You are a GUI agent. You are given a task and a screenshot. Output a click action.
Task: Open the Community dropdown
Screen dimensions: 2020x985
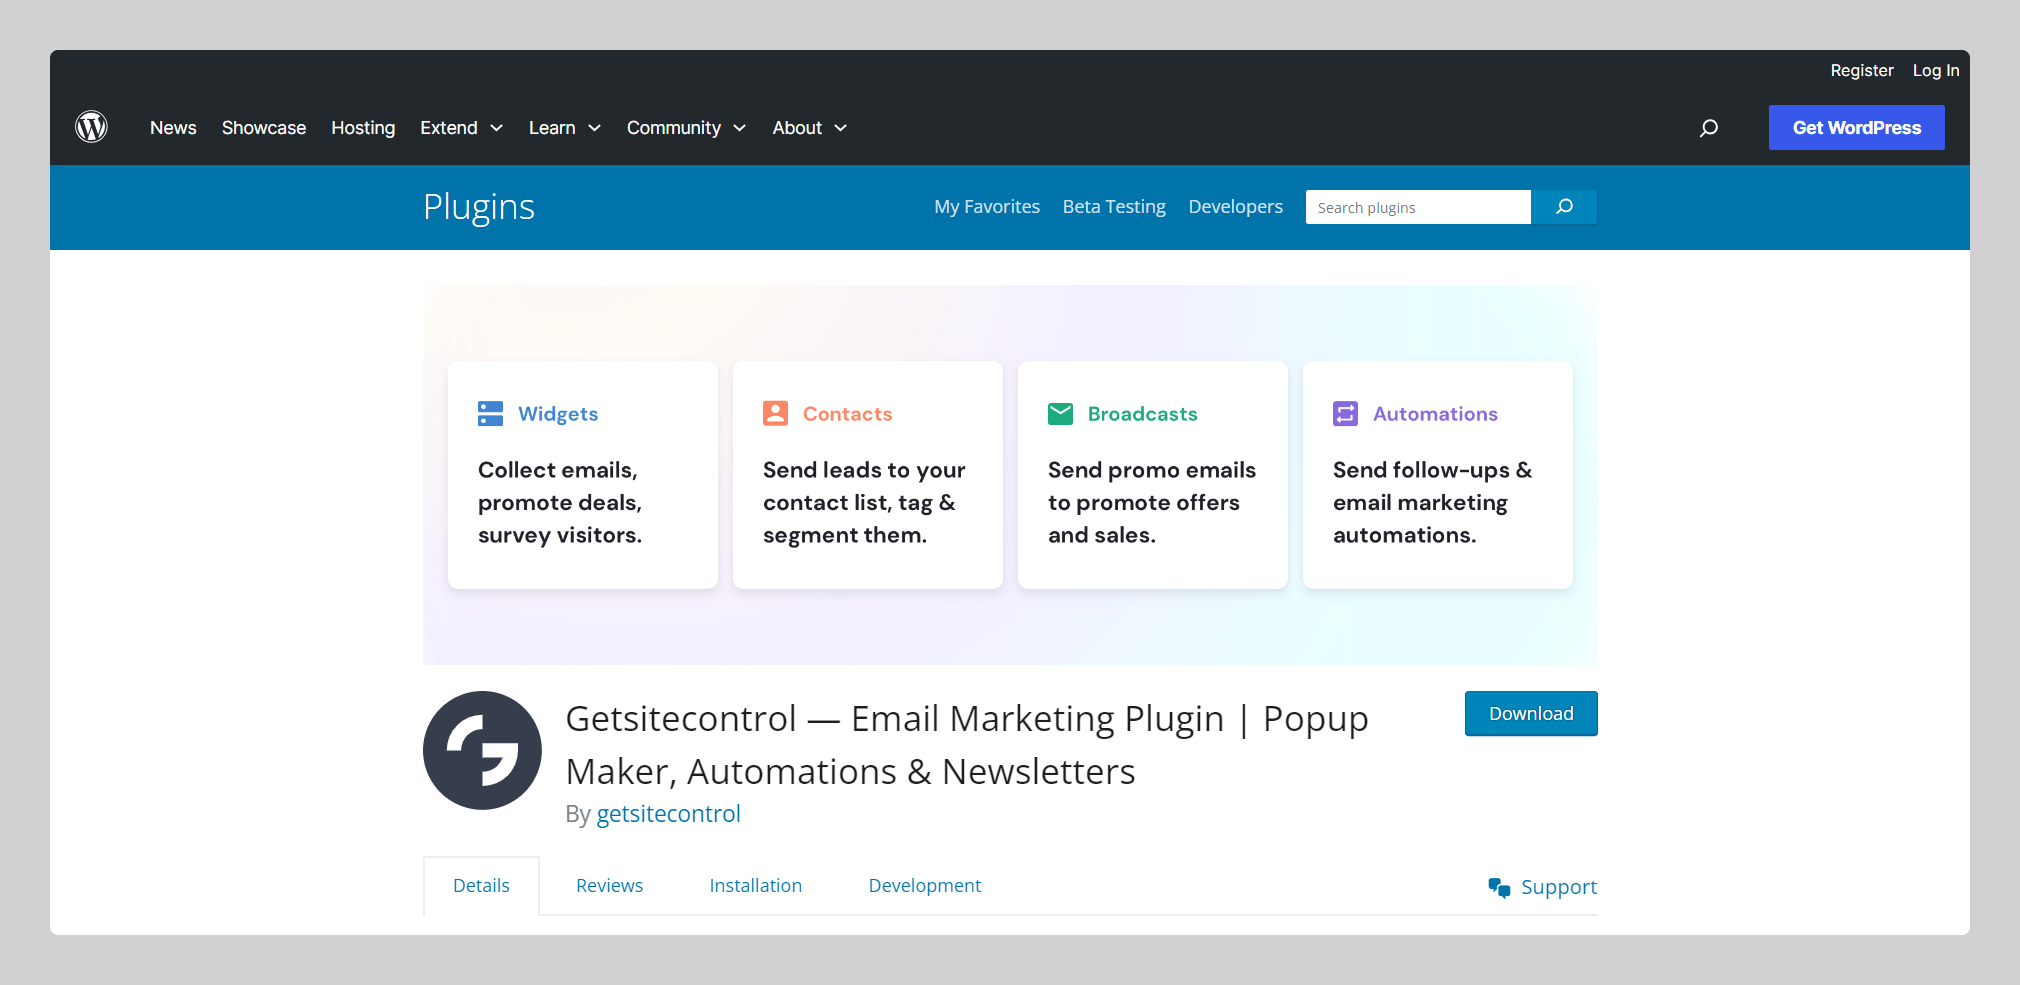click(740, 128)
